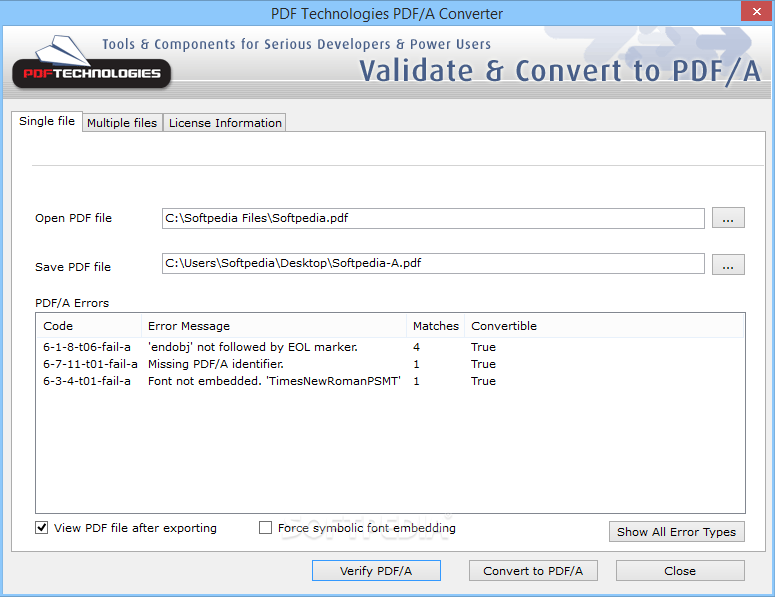Image resolution: width=775 pixels, height=597 pixels.
Task: Toggle View PDF file after exporting checkbox
Action: pyautogui.click(x=42, y=528)
